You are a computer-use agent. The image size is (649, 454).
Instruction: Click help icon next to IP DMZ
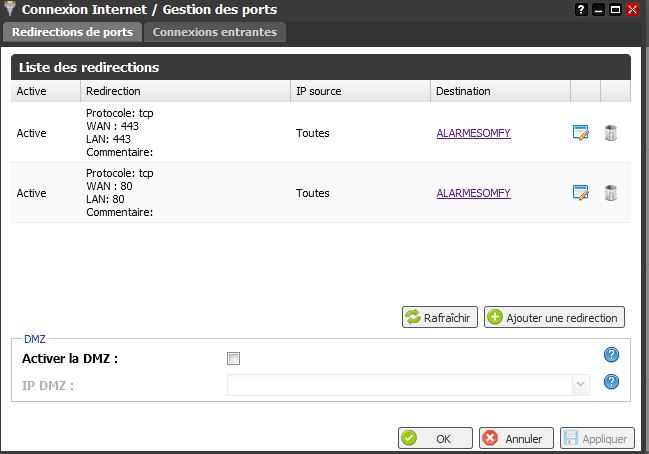(x=612, y=382)
